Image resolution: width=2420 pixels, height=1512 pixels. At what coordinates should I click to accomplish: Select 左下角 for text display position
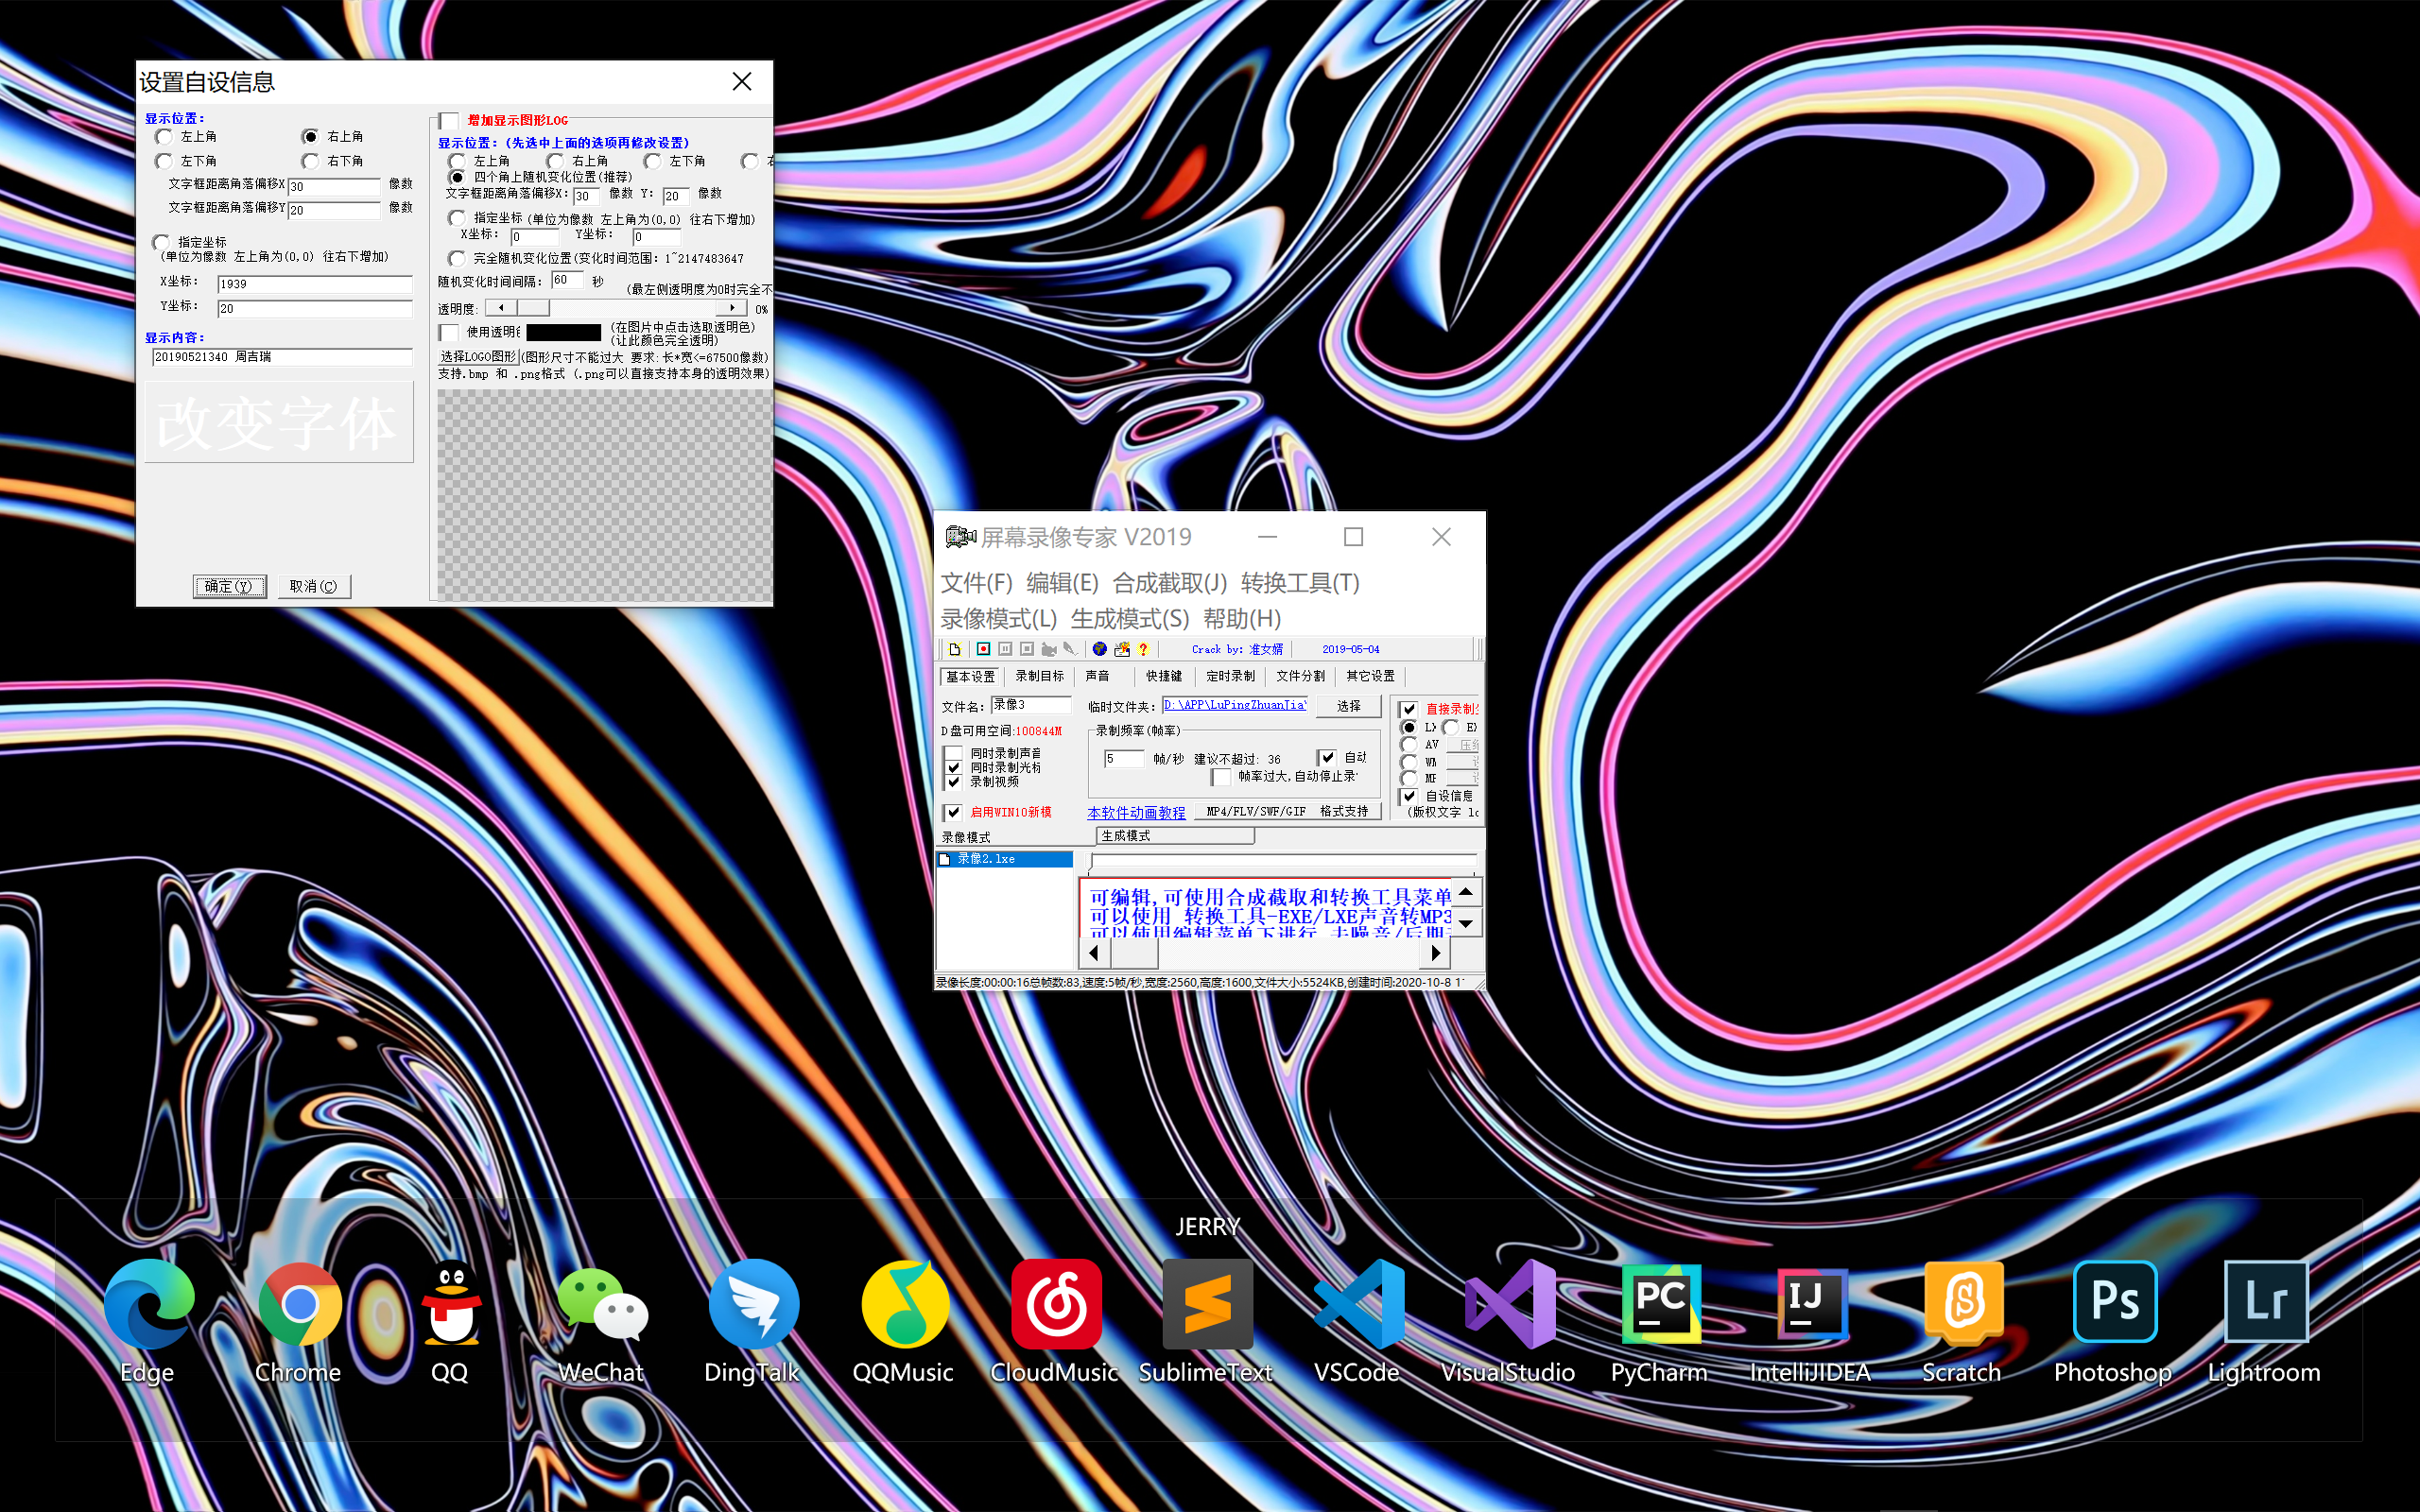(x=163, y=161)
